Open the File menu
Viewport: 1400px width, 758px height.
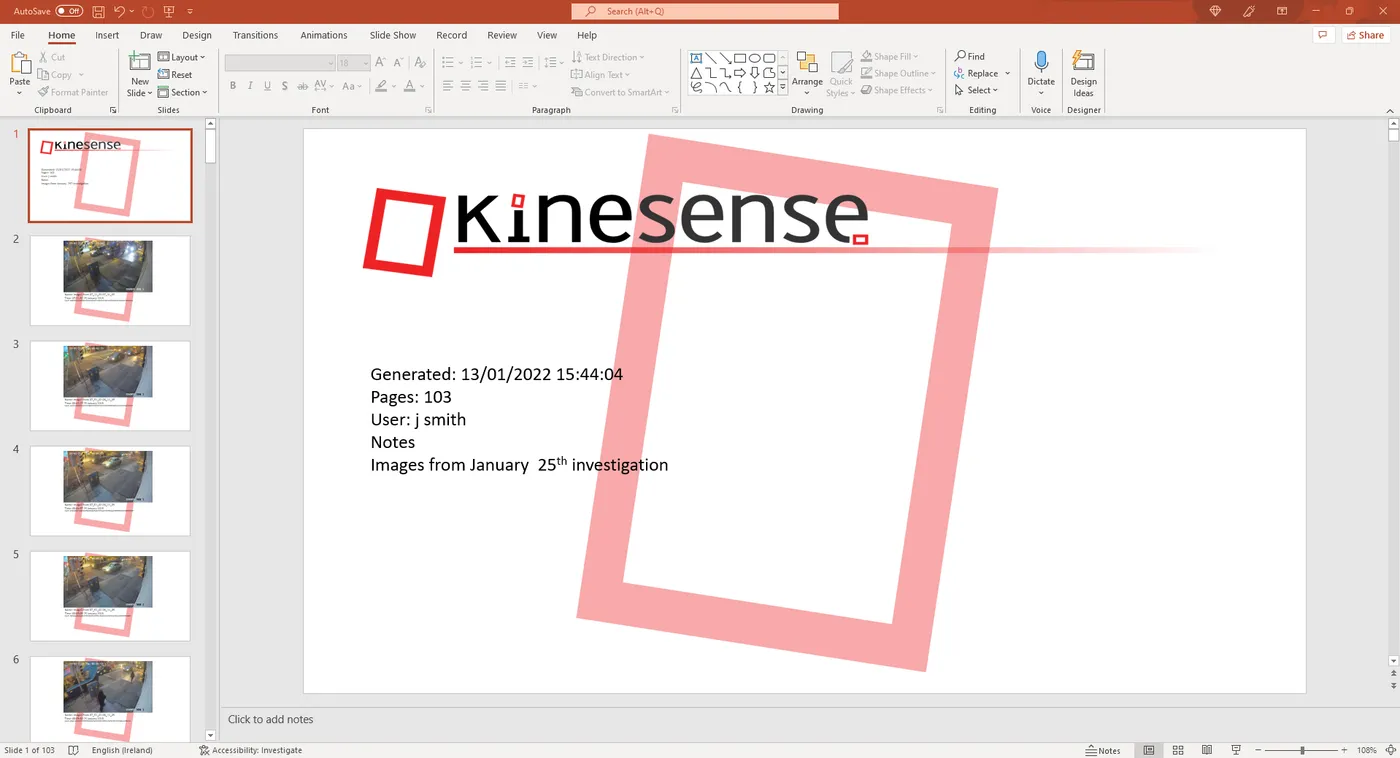(x=18, y=35)
